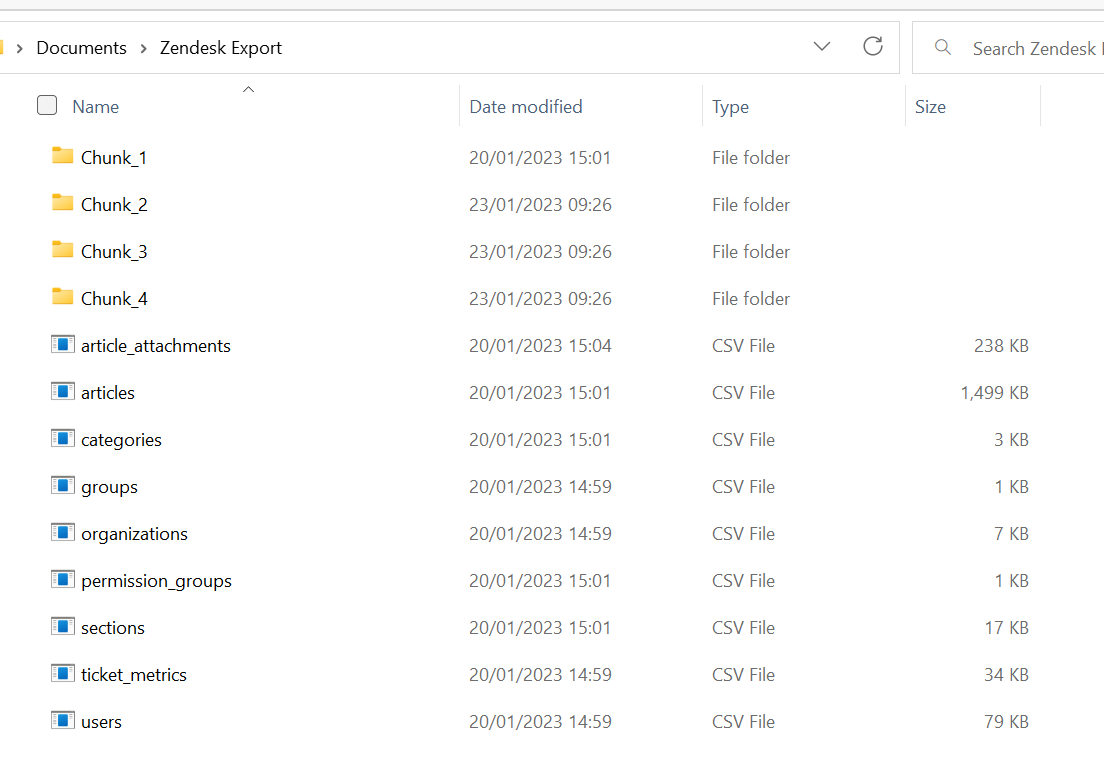The height and width of the screenshot is (766, 1104).
Task: Click the categories CSV file icon
Action: pyautogui.click(x=63, y=439)
